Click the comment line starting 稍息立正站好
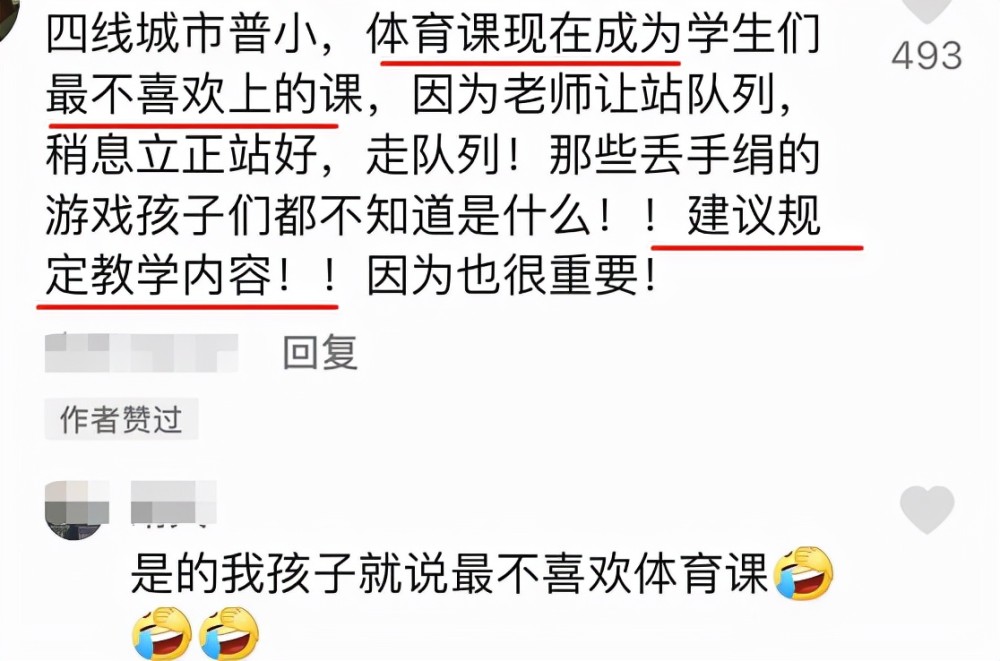Screen dimensions: 1000x661 tap(432, 155)
